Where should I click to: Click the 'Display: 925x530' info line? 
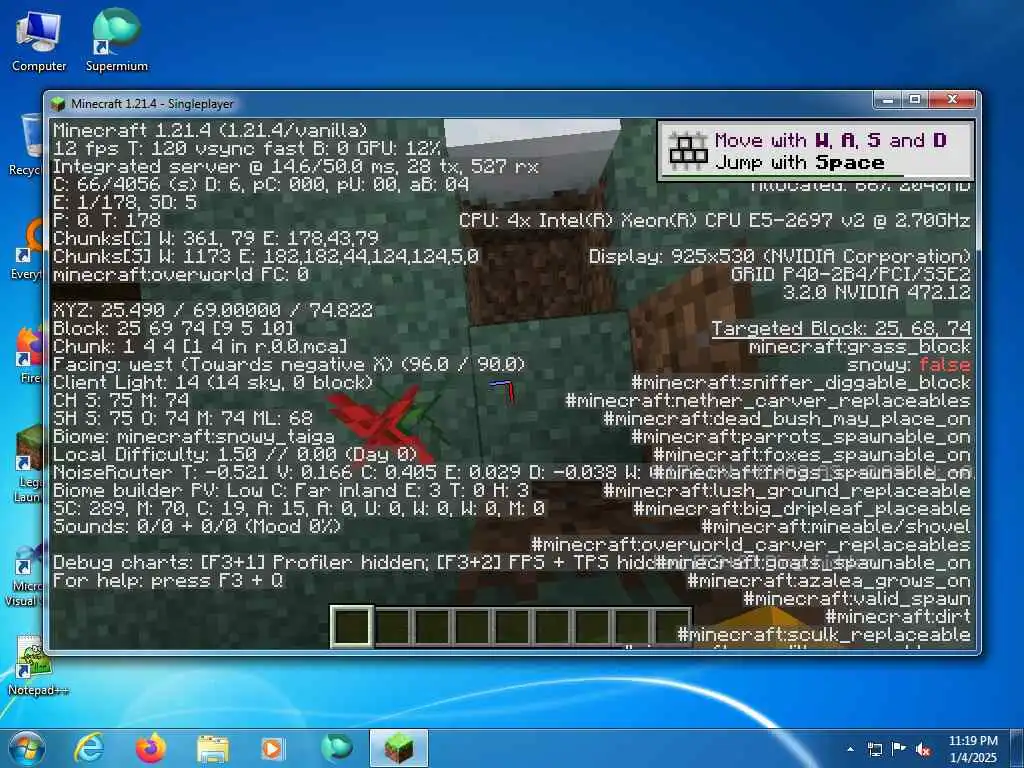[x=780, y=257]
